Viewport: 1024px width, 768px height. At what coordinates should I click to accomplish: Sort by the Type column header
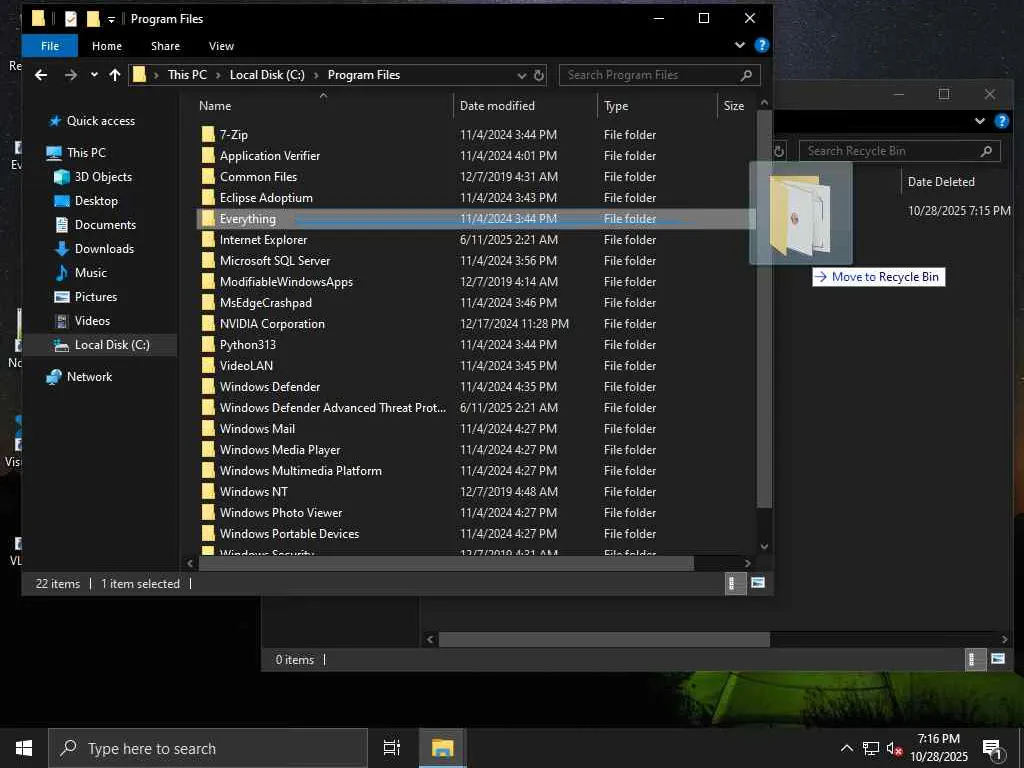[657, 106]
